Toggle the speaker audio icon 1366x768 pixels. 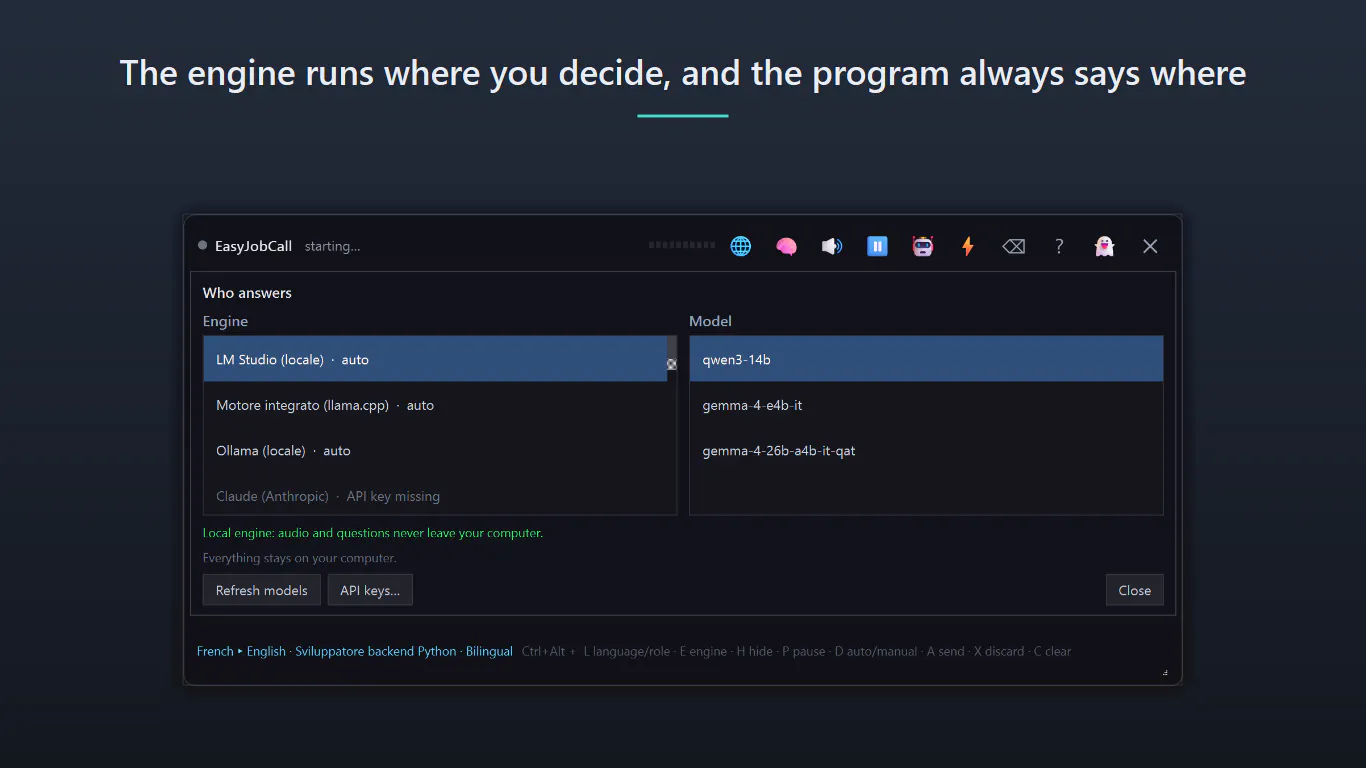pyautogui.click(x=832, y=246)
